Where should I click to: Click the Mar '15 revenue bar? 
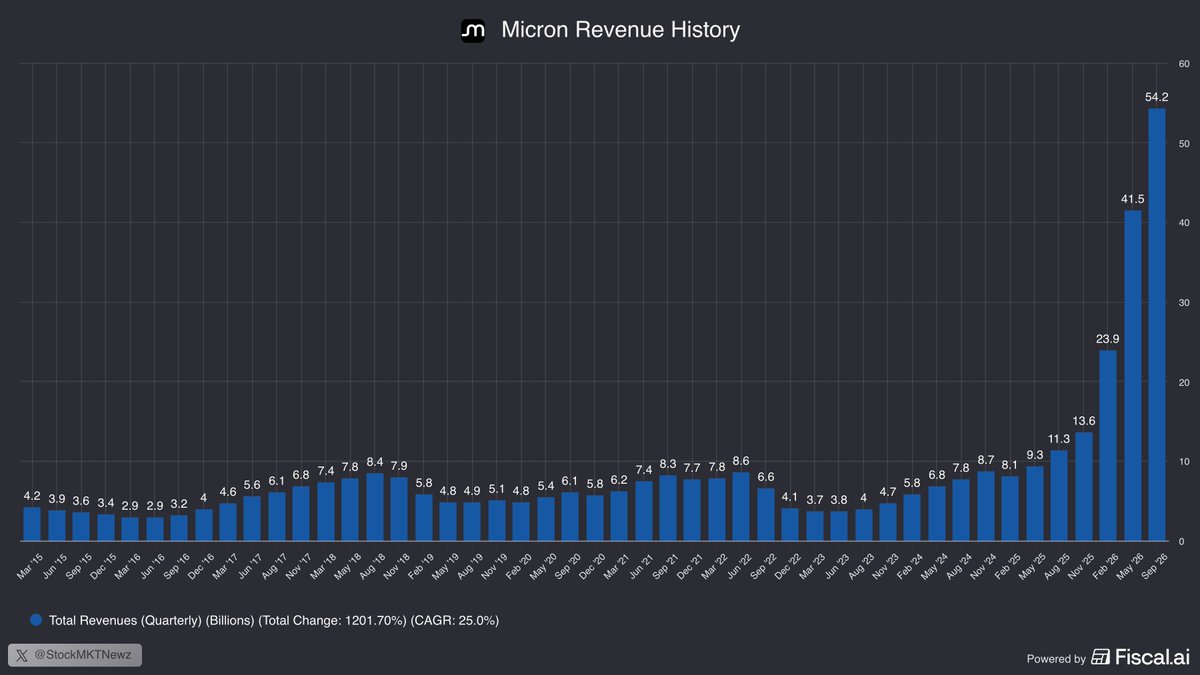pos(32,524)
